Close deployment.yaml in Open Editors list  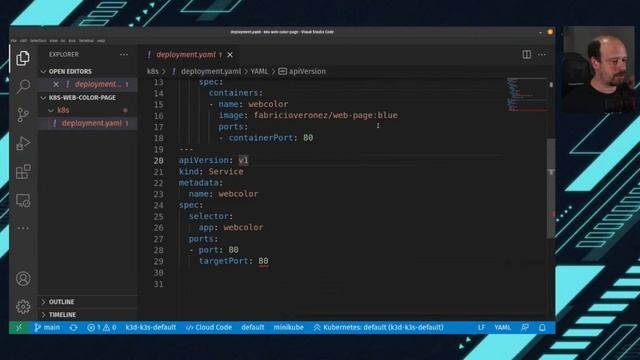tap(56, 84)
